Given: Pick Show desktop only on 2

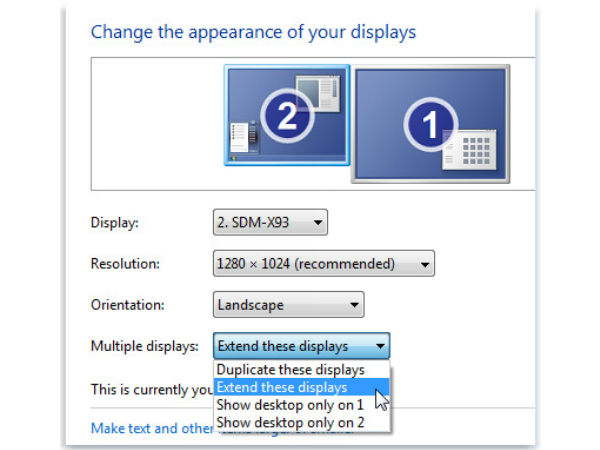Looking at the screenshot, I should tap(290, 422).
